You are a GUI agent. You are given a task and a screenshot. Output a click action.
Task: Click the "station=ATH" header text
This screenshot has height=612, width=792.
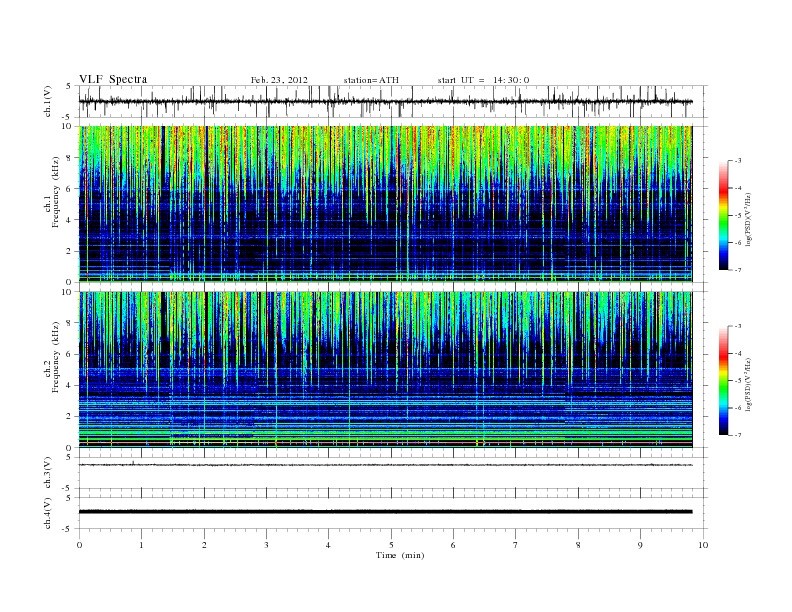coord(371,80)
